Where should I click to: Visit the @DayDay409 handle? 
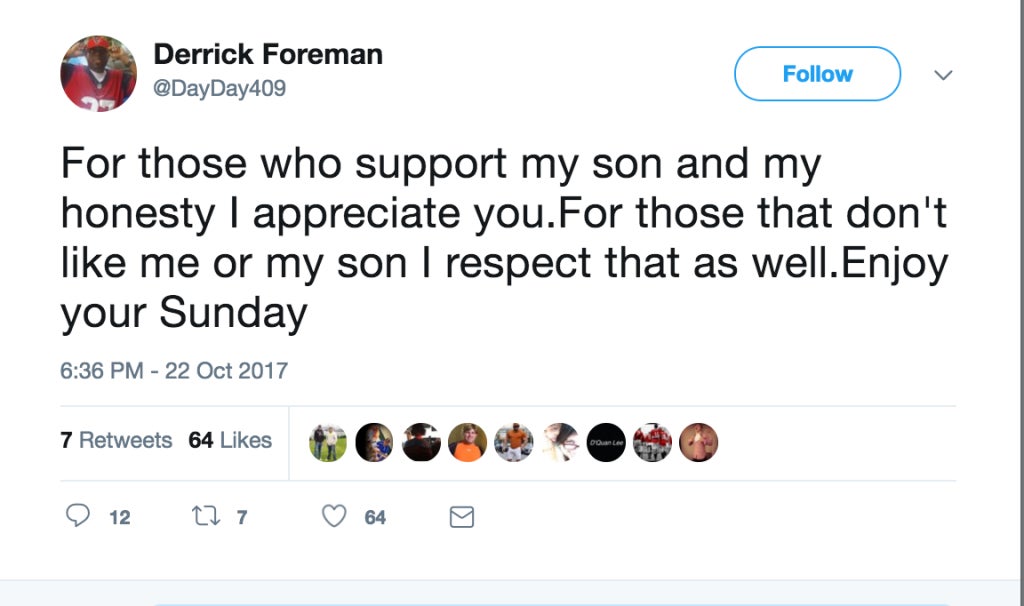(219, 88)
